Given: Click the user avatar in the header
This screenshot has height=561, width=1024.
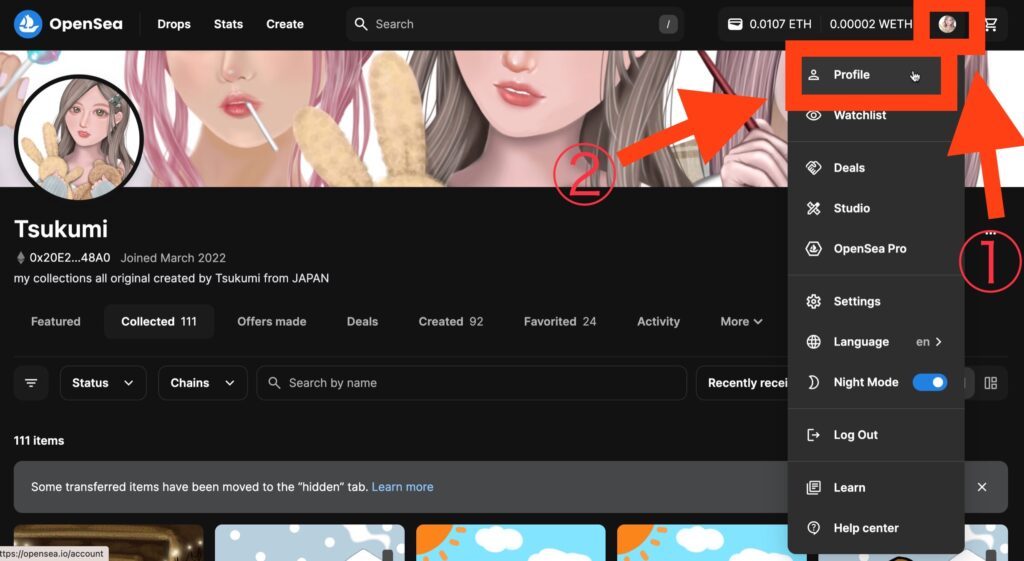Looking at the screenshot, I should (x=947, y=24).
